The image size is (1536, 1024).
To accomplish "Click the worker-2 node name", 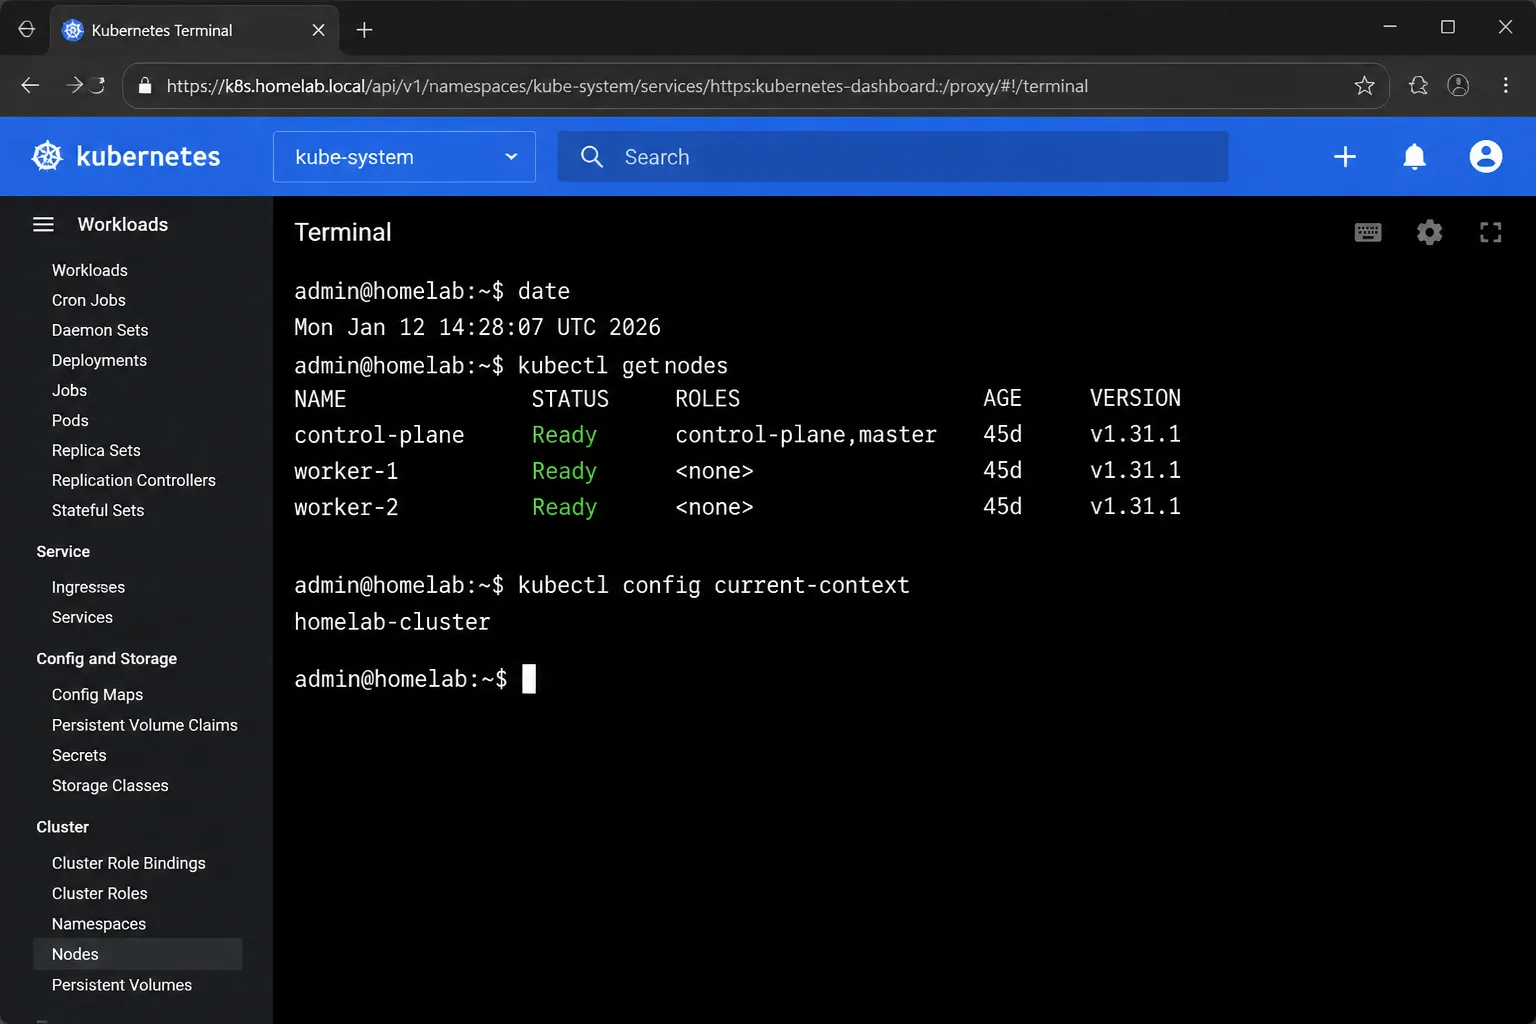I will pyautogui.click(x=346, y=507).
